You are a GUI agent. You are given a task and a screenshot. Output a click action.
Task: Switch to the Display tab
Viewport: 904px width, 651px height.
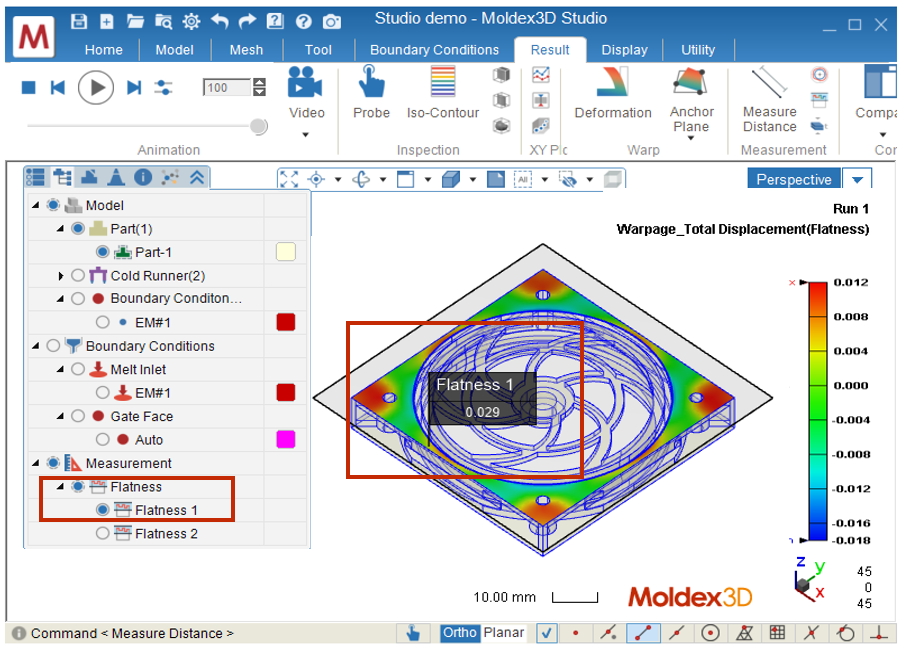click(x=624, y=50)
